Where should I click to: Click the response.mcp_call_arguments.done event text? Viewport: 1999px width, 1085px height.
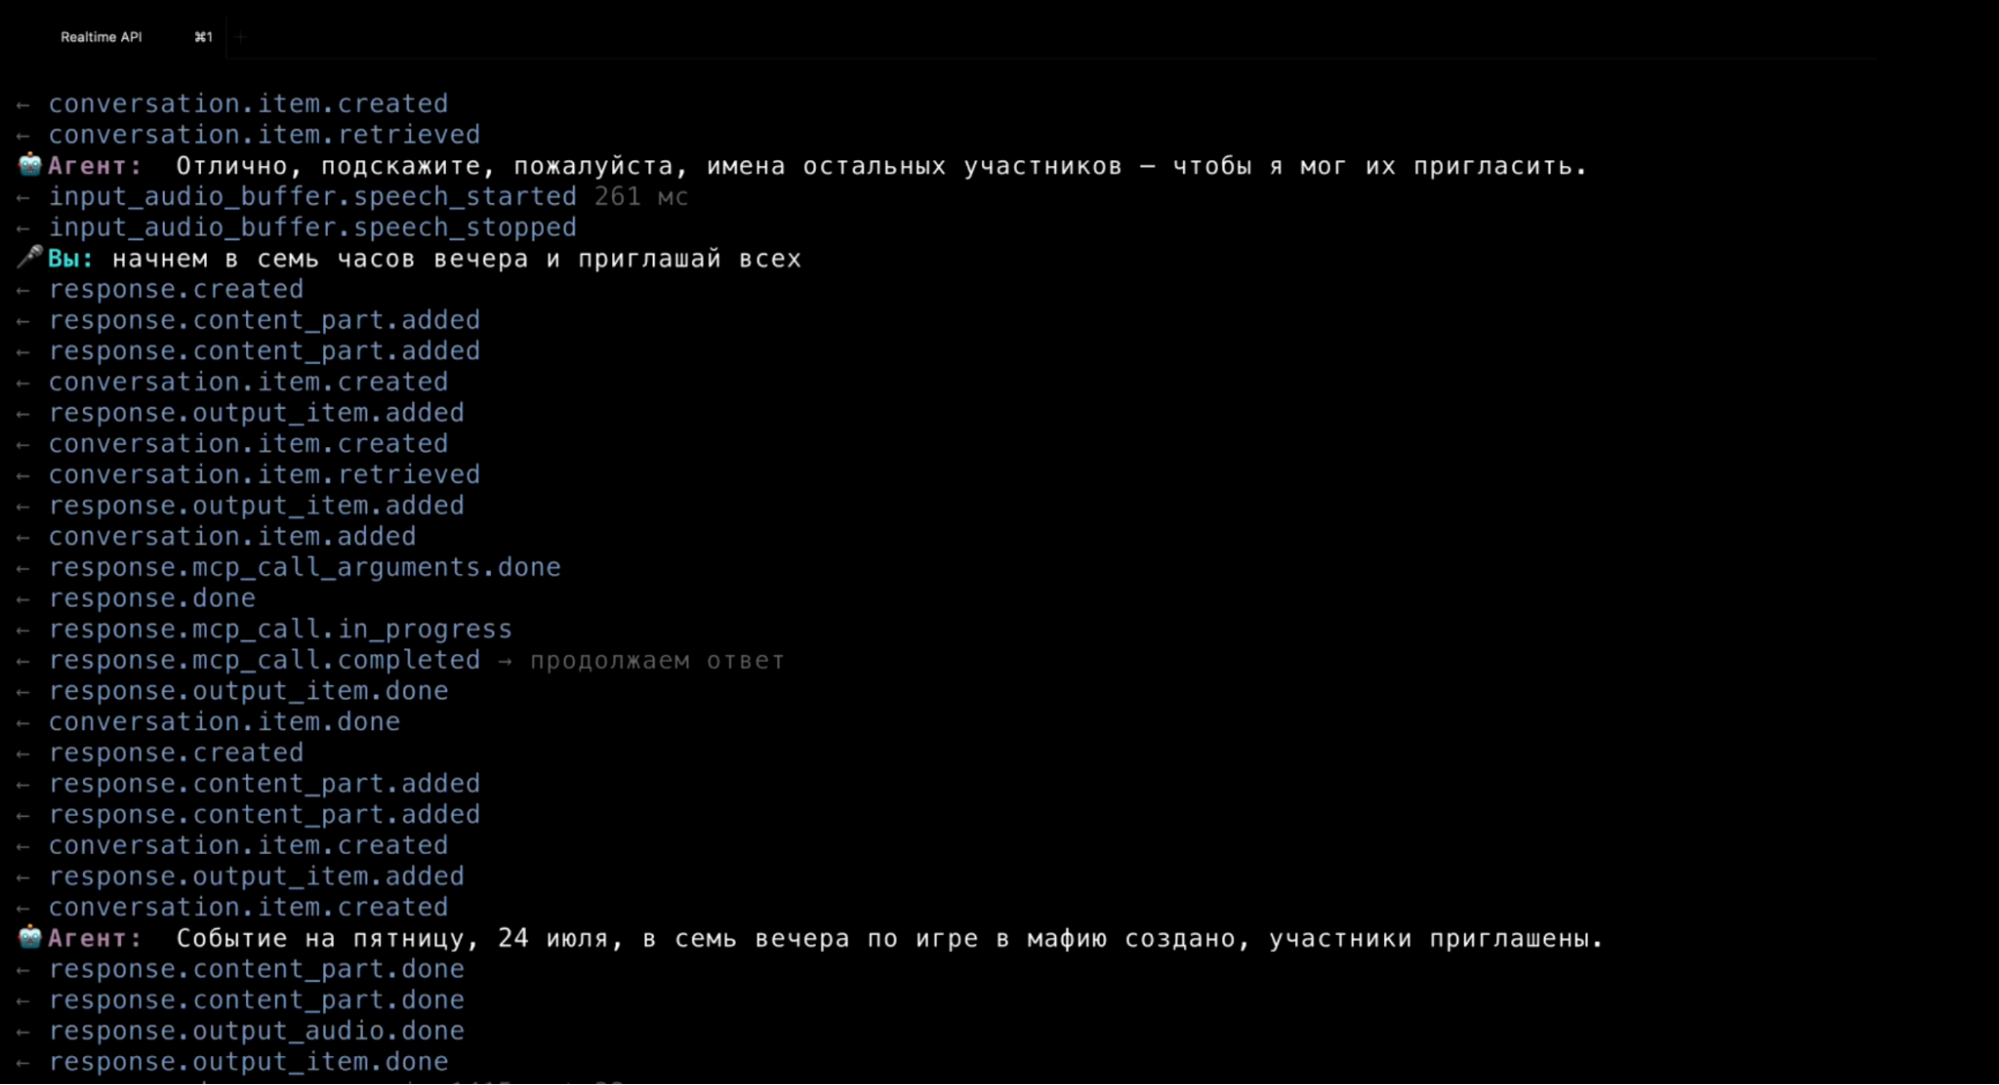pos(305,568)
